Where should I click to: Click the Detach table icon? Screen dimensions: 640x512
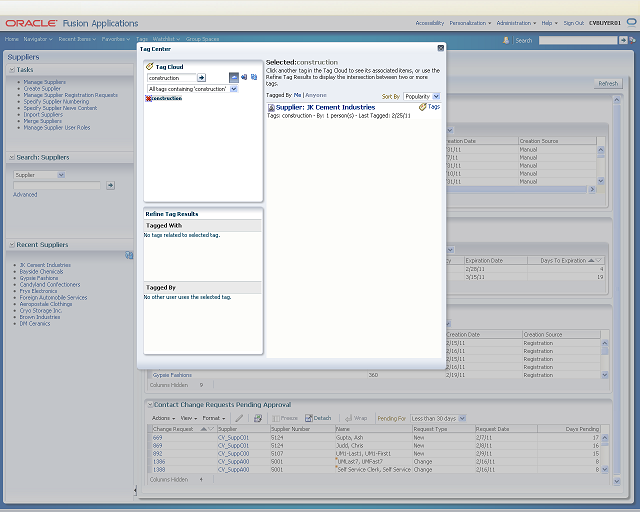(318, 418)
